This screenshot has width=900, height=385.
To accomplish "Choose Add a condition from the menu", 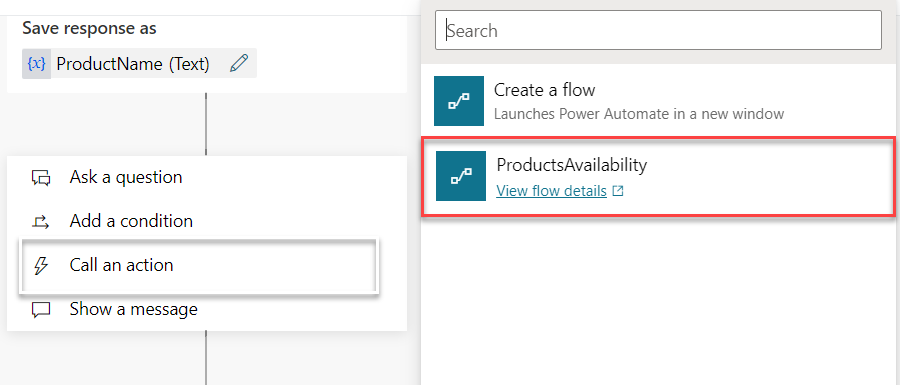I will coord(207,221).
